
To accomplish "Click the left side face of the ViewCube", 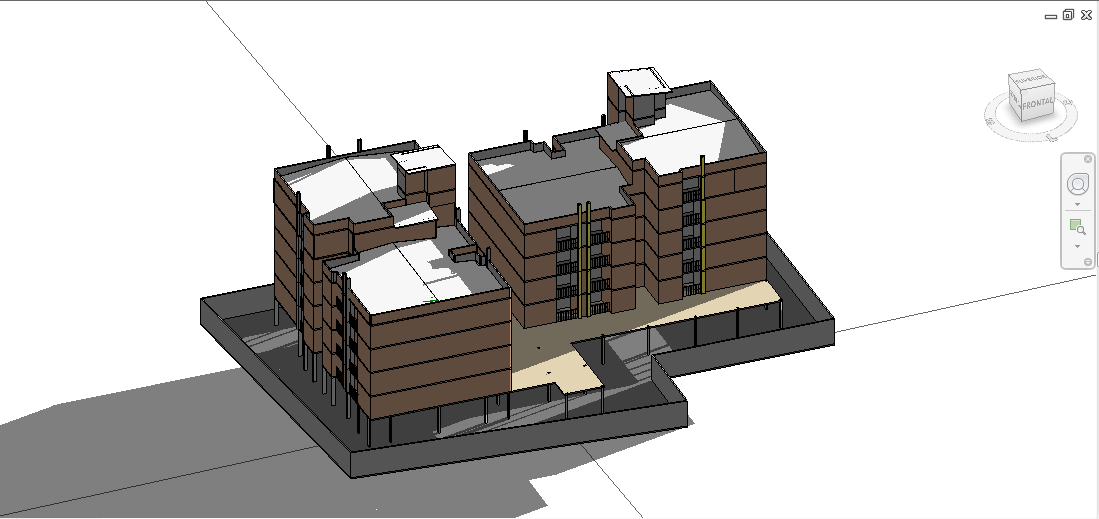I will click(x=1014, y=98).
